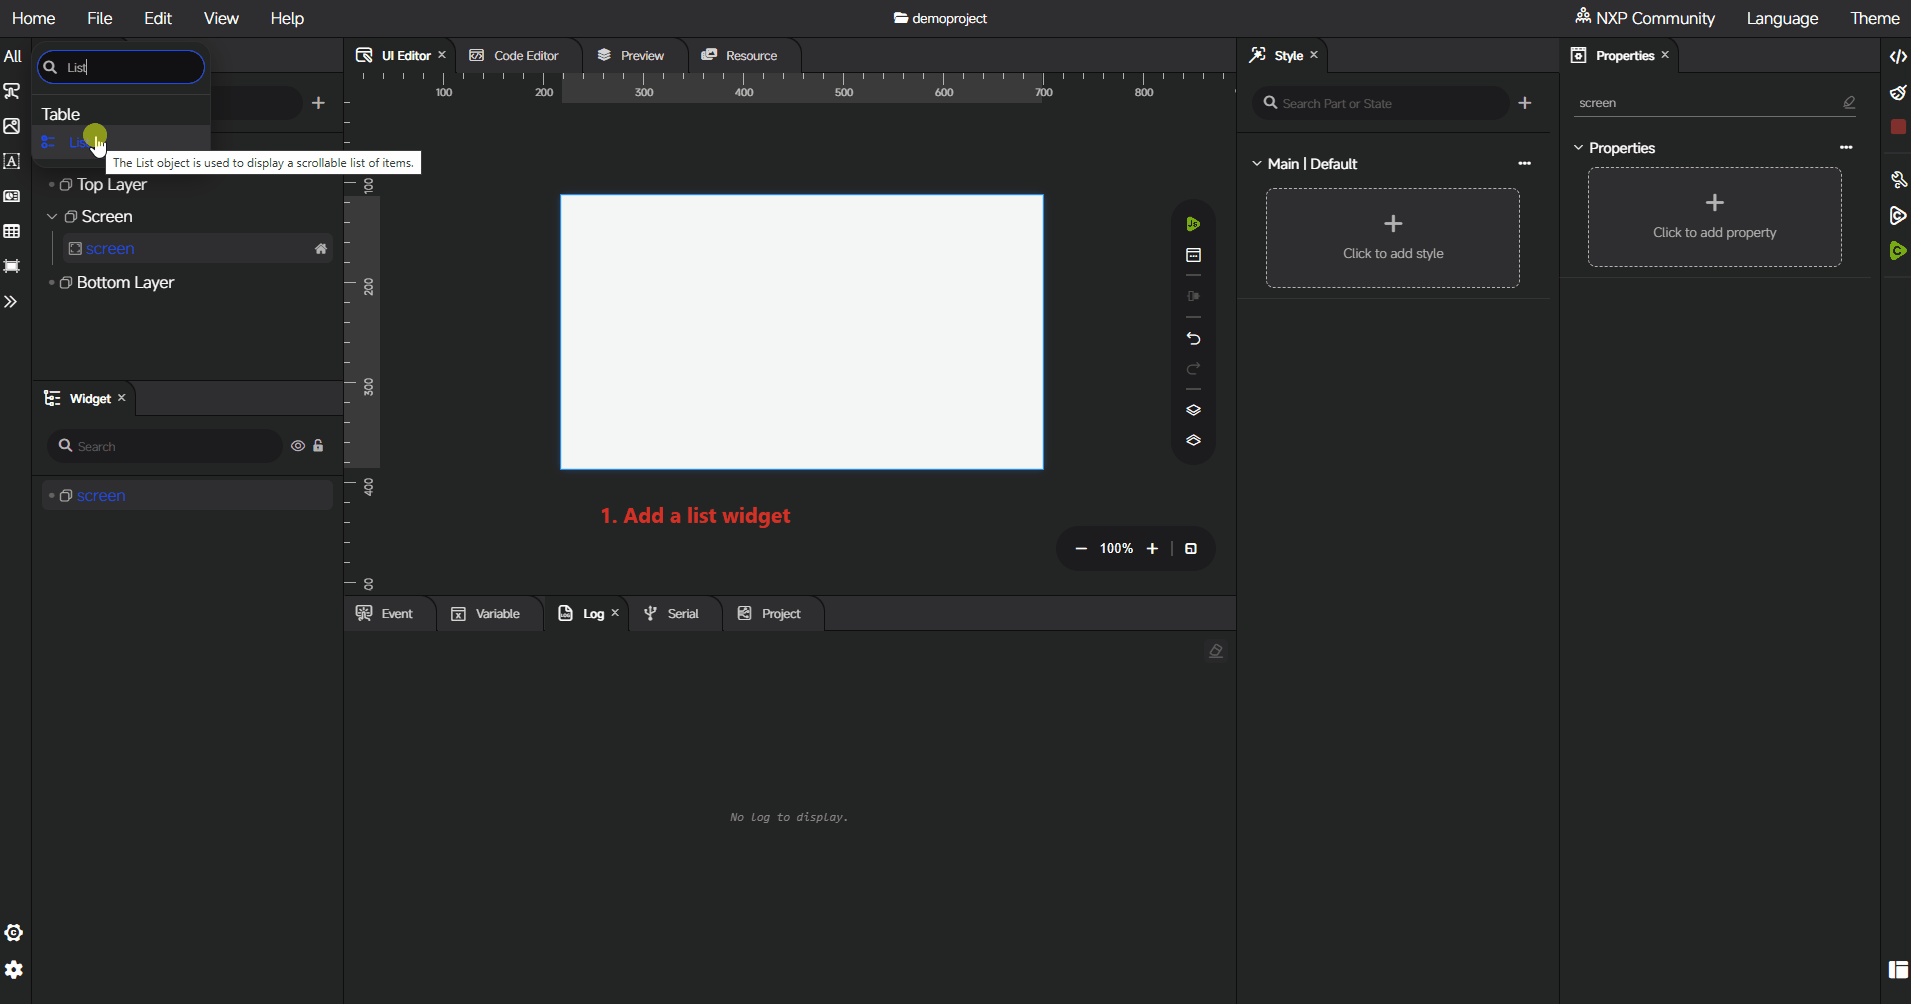Open the Home menu
The height and width of the screenshot is (1004, 1911).
pyautogui.click(x=33, y=18)
